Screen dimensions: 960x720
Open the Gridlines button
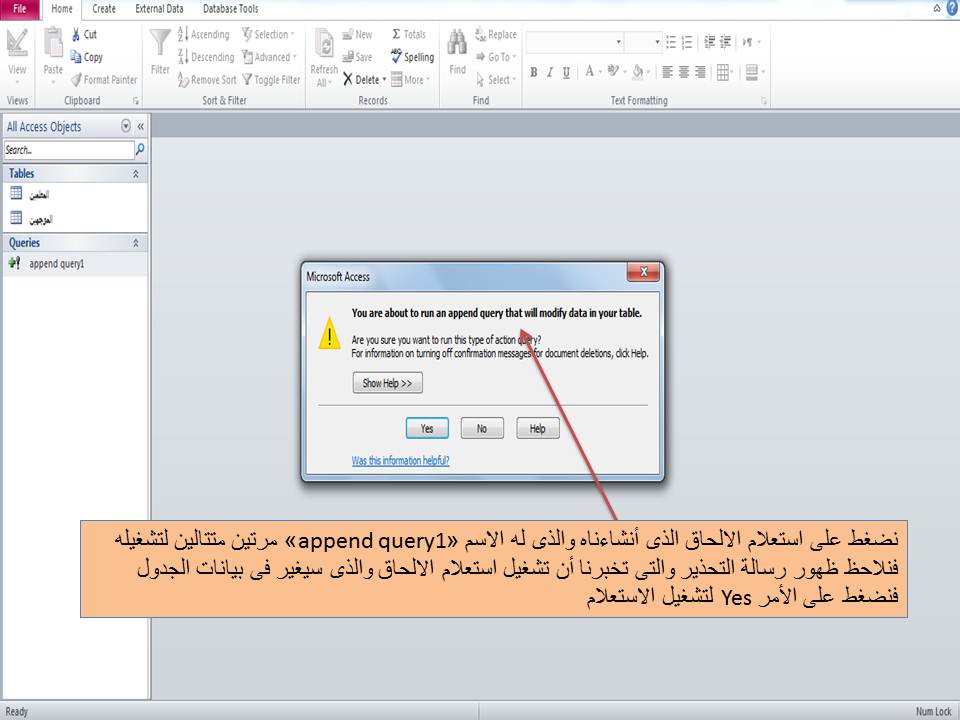tap(725, 72)
